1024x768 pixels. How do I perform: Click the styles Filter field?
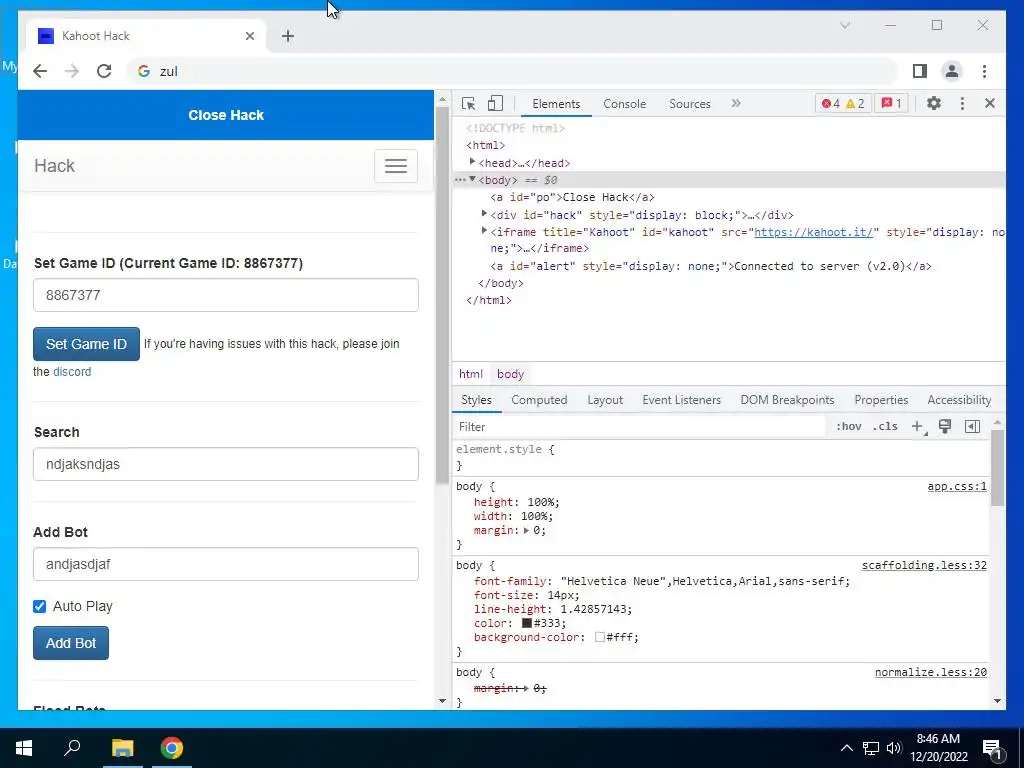[x=640, y=426]
